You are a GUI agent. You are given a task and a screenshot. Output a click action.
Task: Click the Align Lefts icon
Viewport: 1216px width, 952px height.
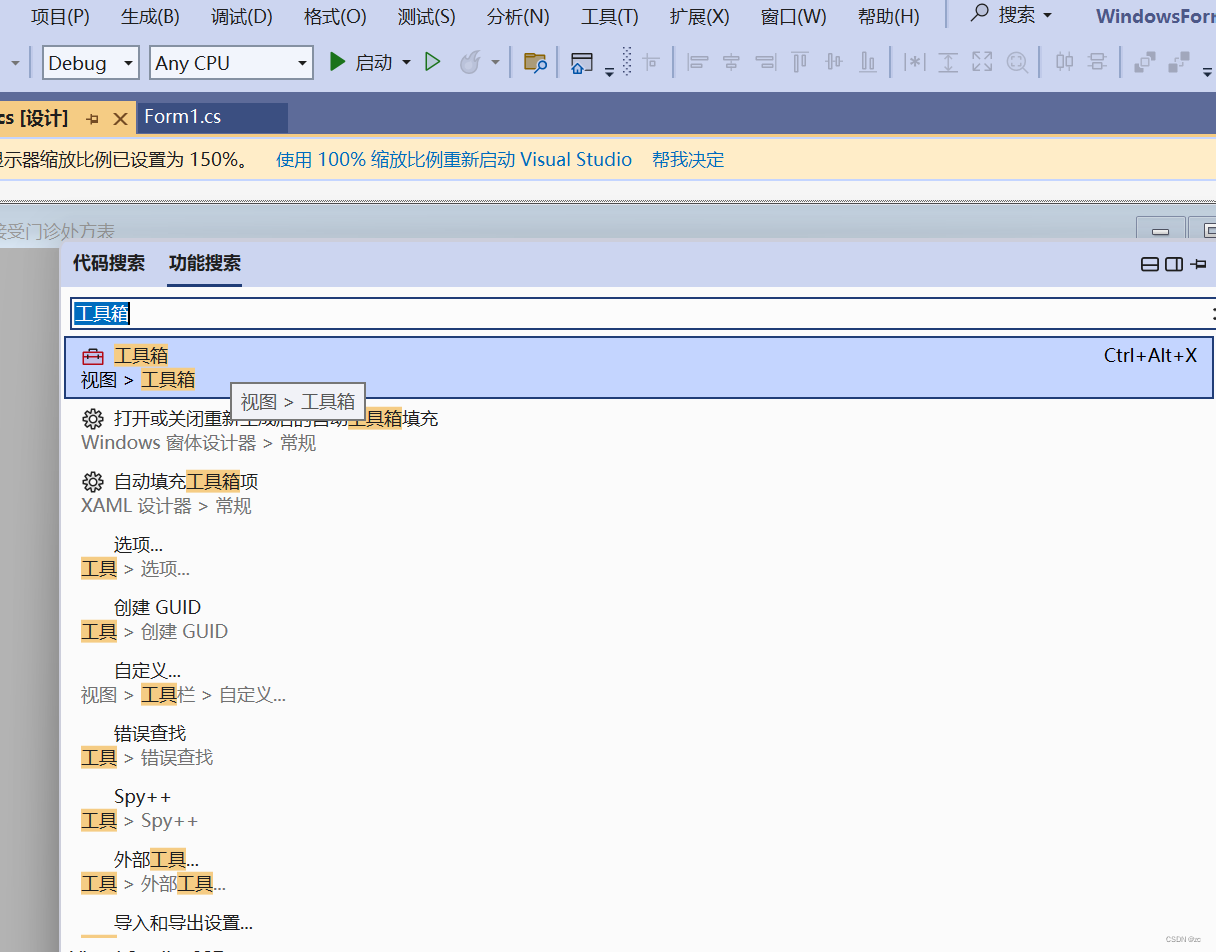tap(698, 63)
